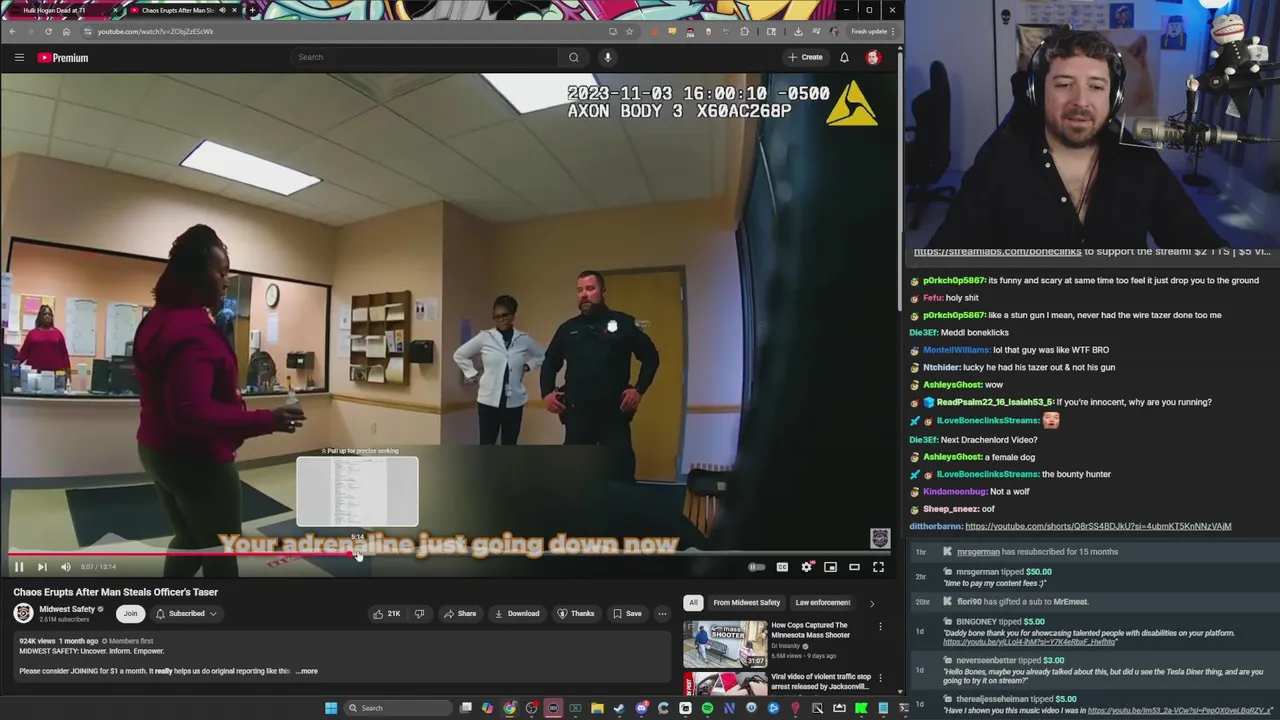The image size is (1280, 720).
Task: Dislike the video
Action: (419, 613)
